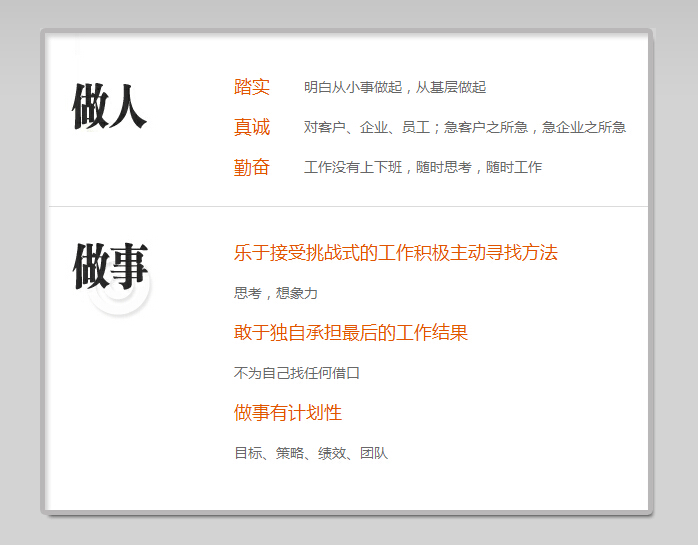Click the orange heading 做事有计划性

pos(288,413)
